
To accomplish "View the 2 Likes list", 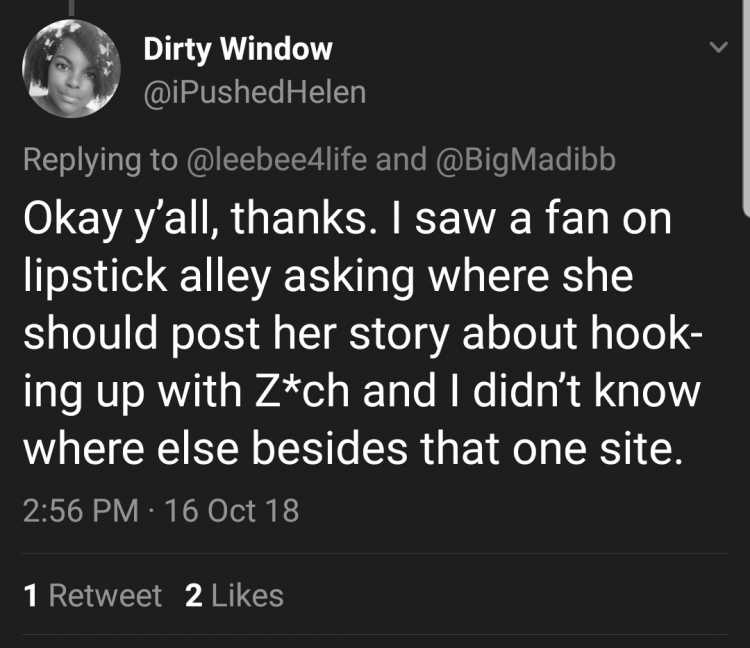I will point(234,596).
